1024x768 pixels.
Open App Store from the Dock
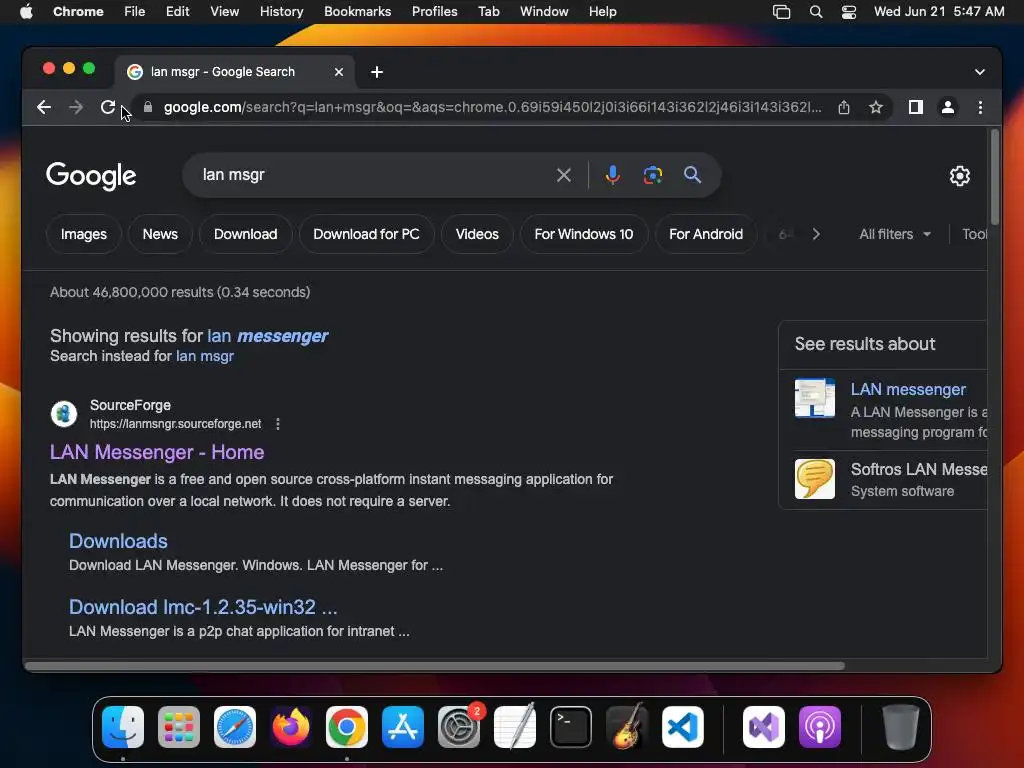tap(402, 726)
